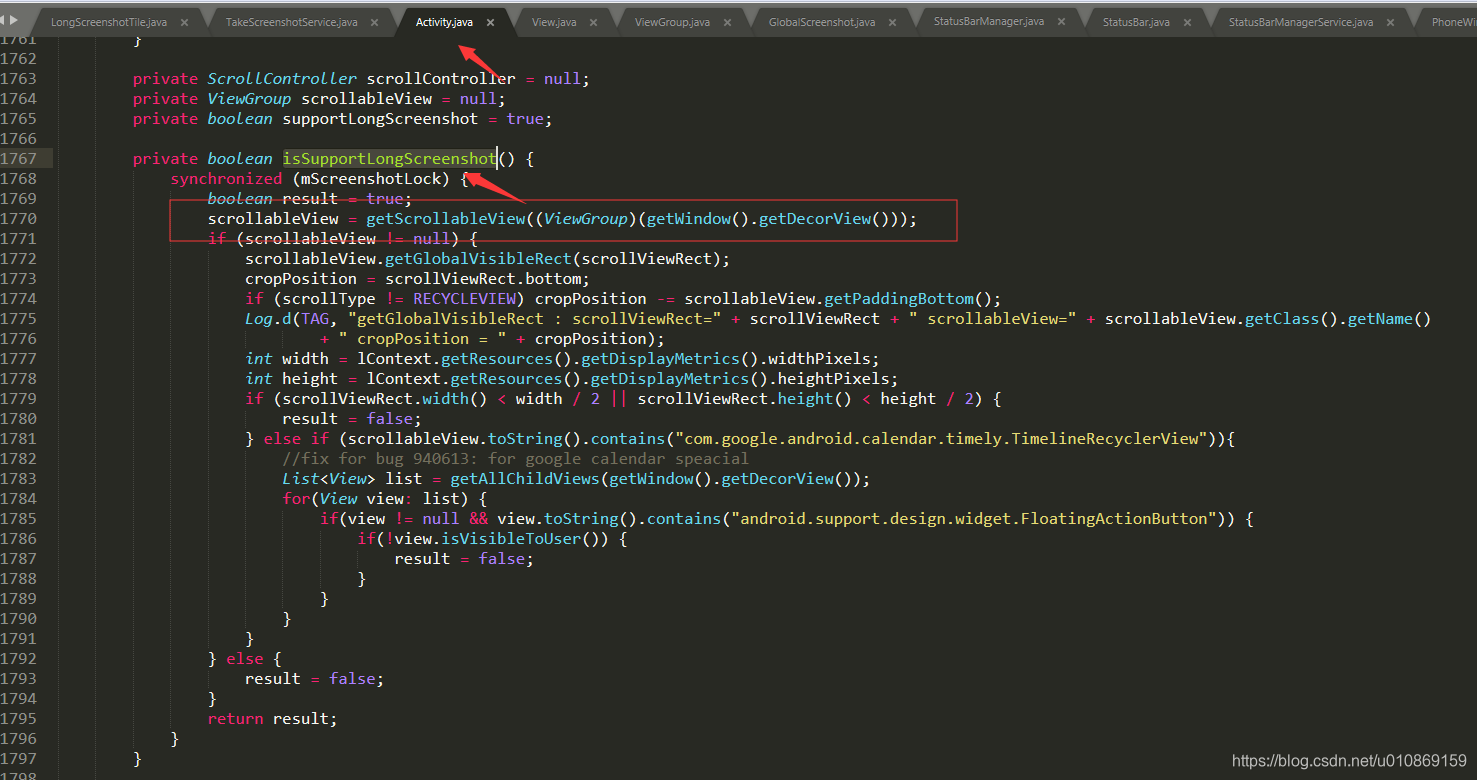The width and height of the screenshot is (1477, 780).
Task: Click 'result = false;' on line 1793
Action: [314, 679]
